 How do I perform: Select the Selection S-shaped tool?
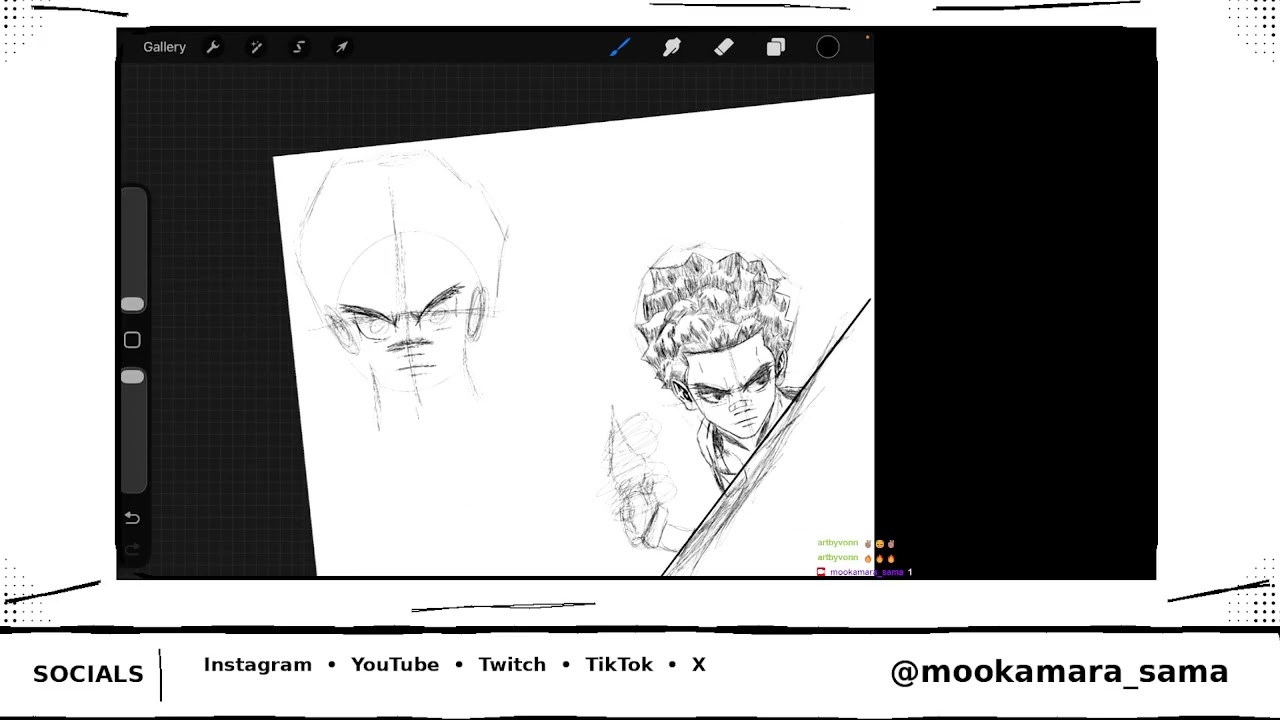pyautogui.click(x=299, y=47)
